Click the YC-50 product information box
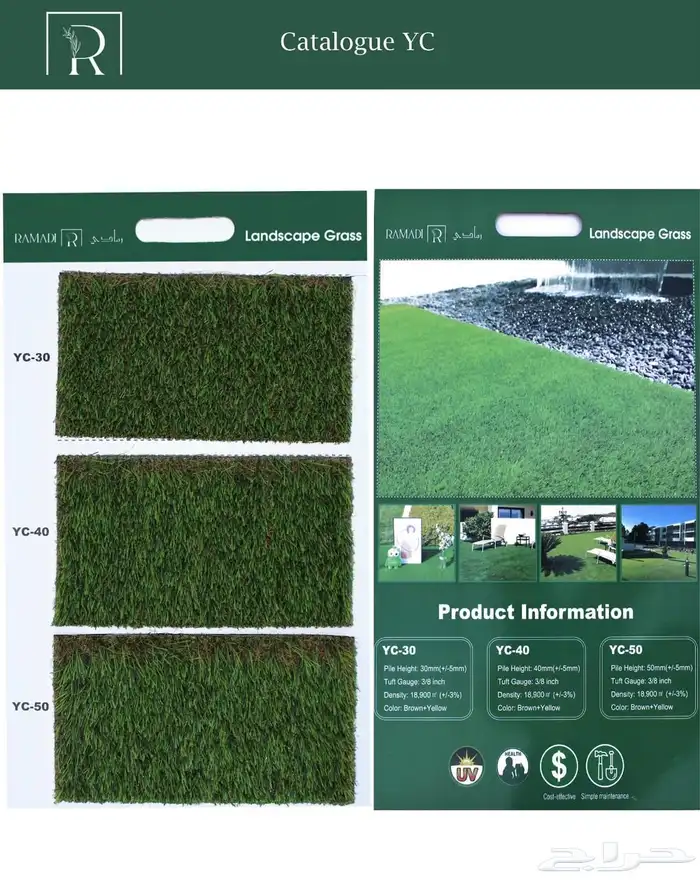Viewport: 700px width, 880px height. click(x=649, y=678)
